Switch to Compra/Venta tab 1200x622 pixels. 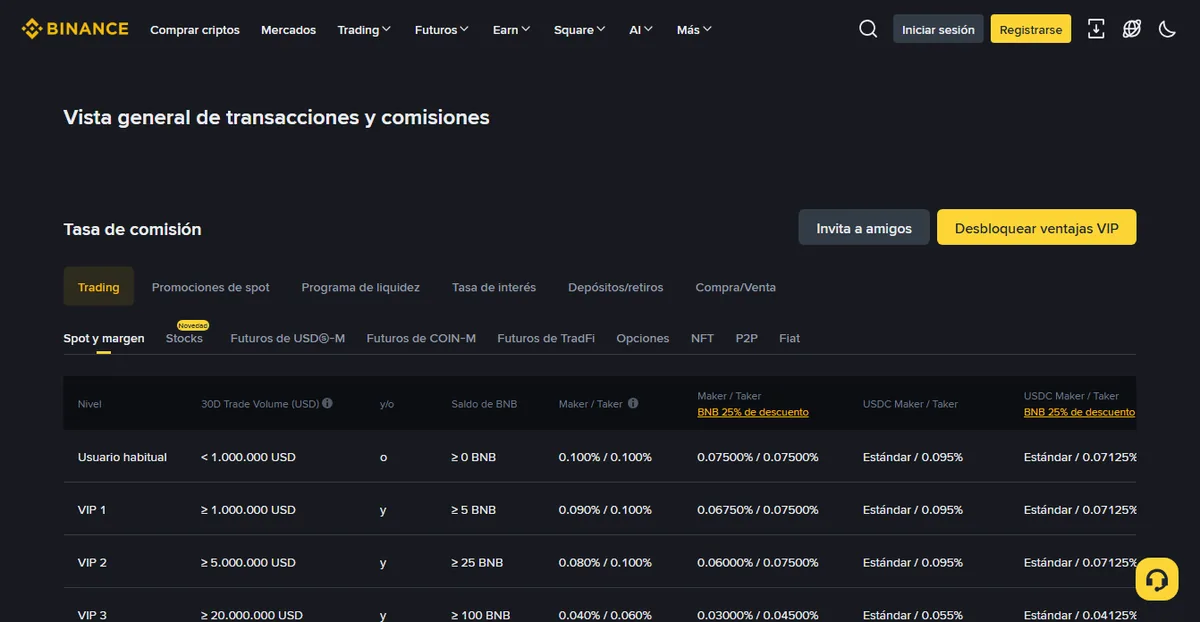pos(736,287)
